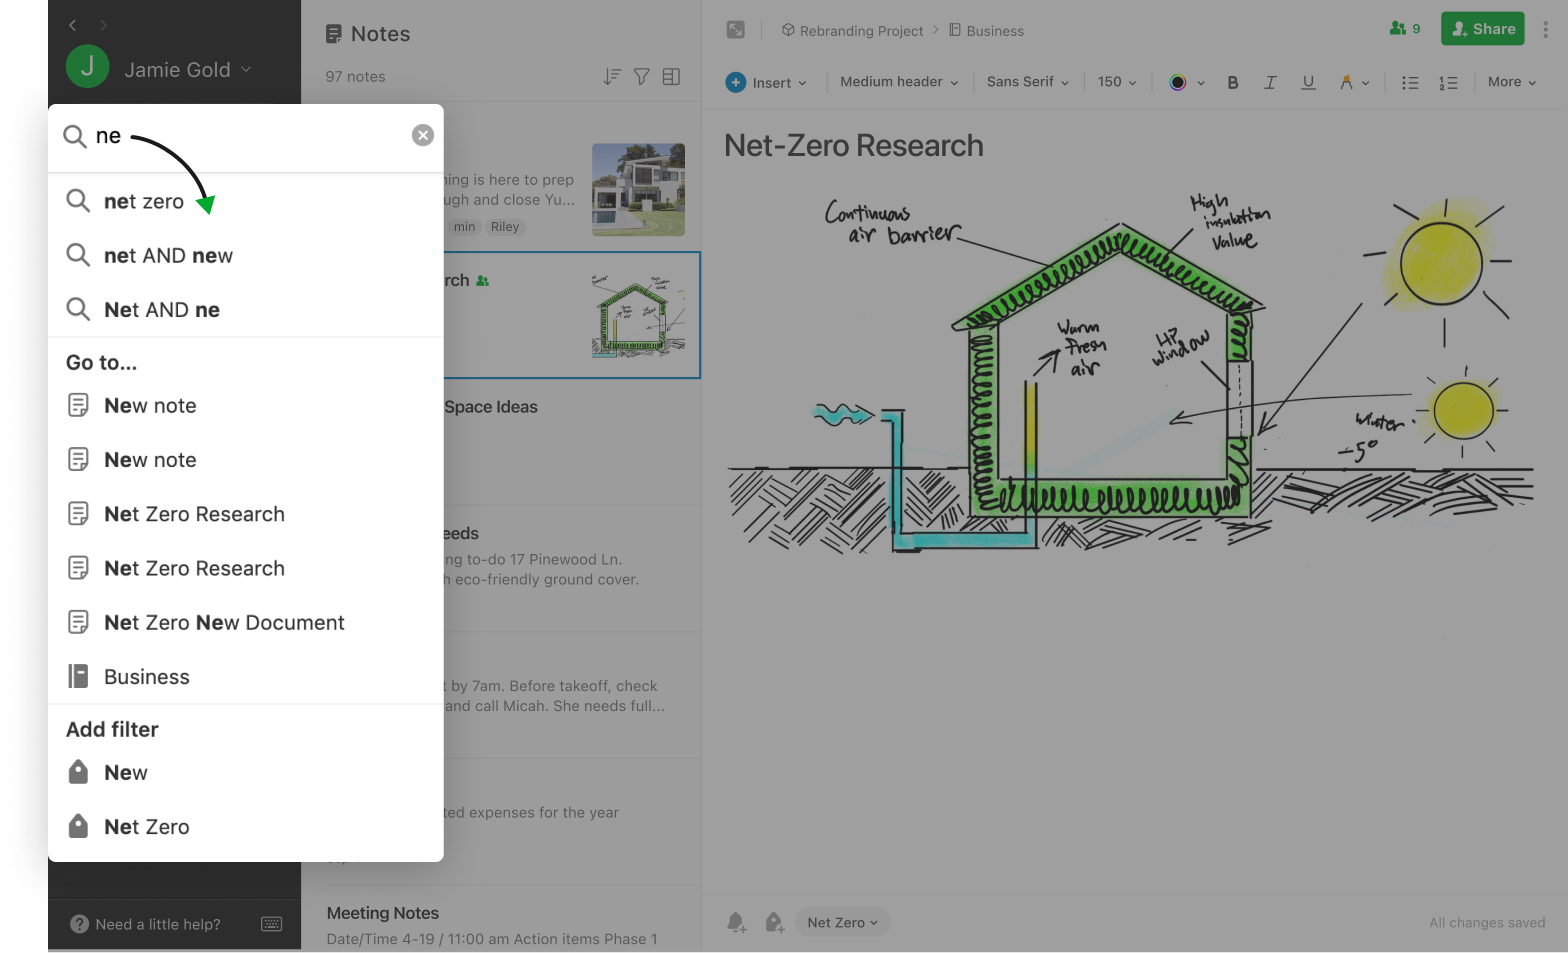Image resolution: width=1568 pixels, height=953 pixels.
Task: Clear the search field text
Action: [423, 135]
